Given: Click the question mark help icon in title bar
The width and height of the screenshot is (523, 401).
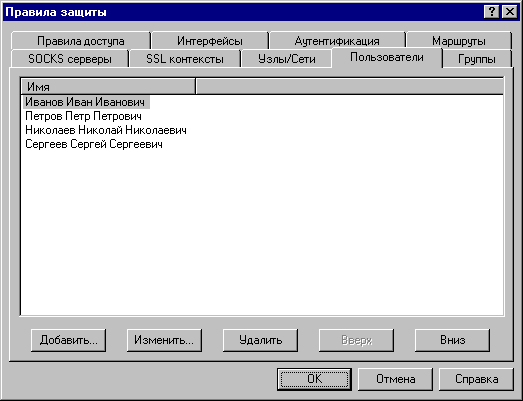Looking at the screenshot, I should pyautogui.click(x=491, y=12).
